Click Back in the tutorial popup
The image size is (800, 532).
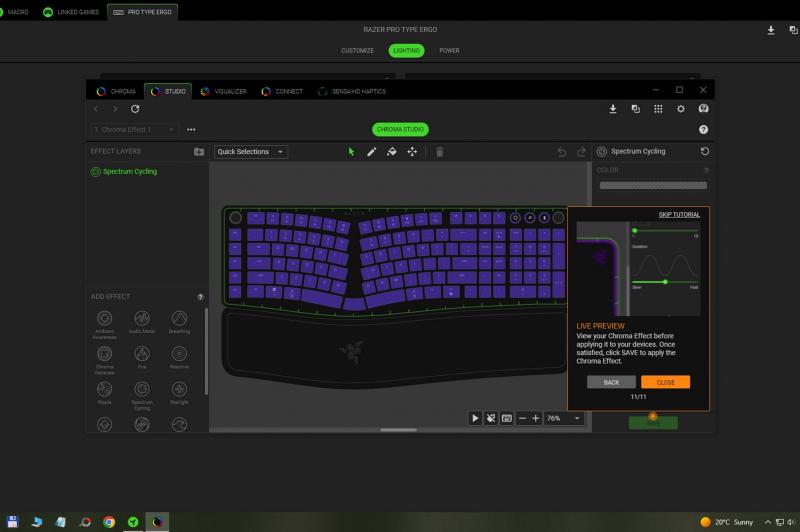point(611,382)
